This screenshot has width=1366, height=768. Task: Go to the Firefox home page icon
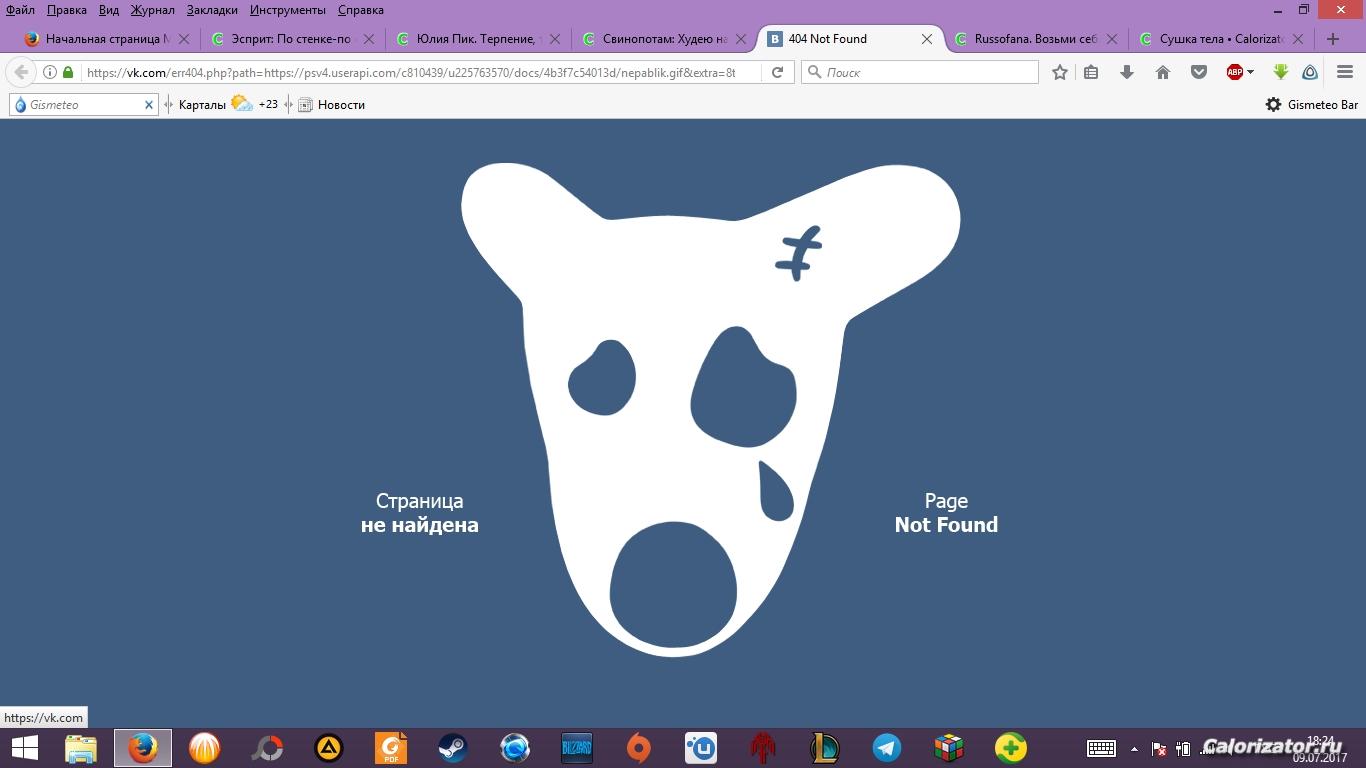coord(1162,72)
